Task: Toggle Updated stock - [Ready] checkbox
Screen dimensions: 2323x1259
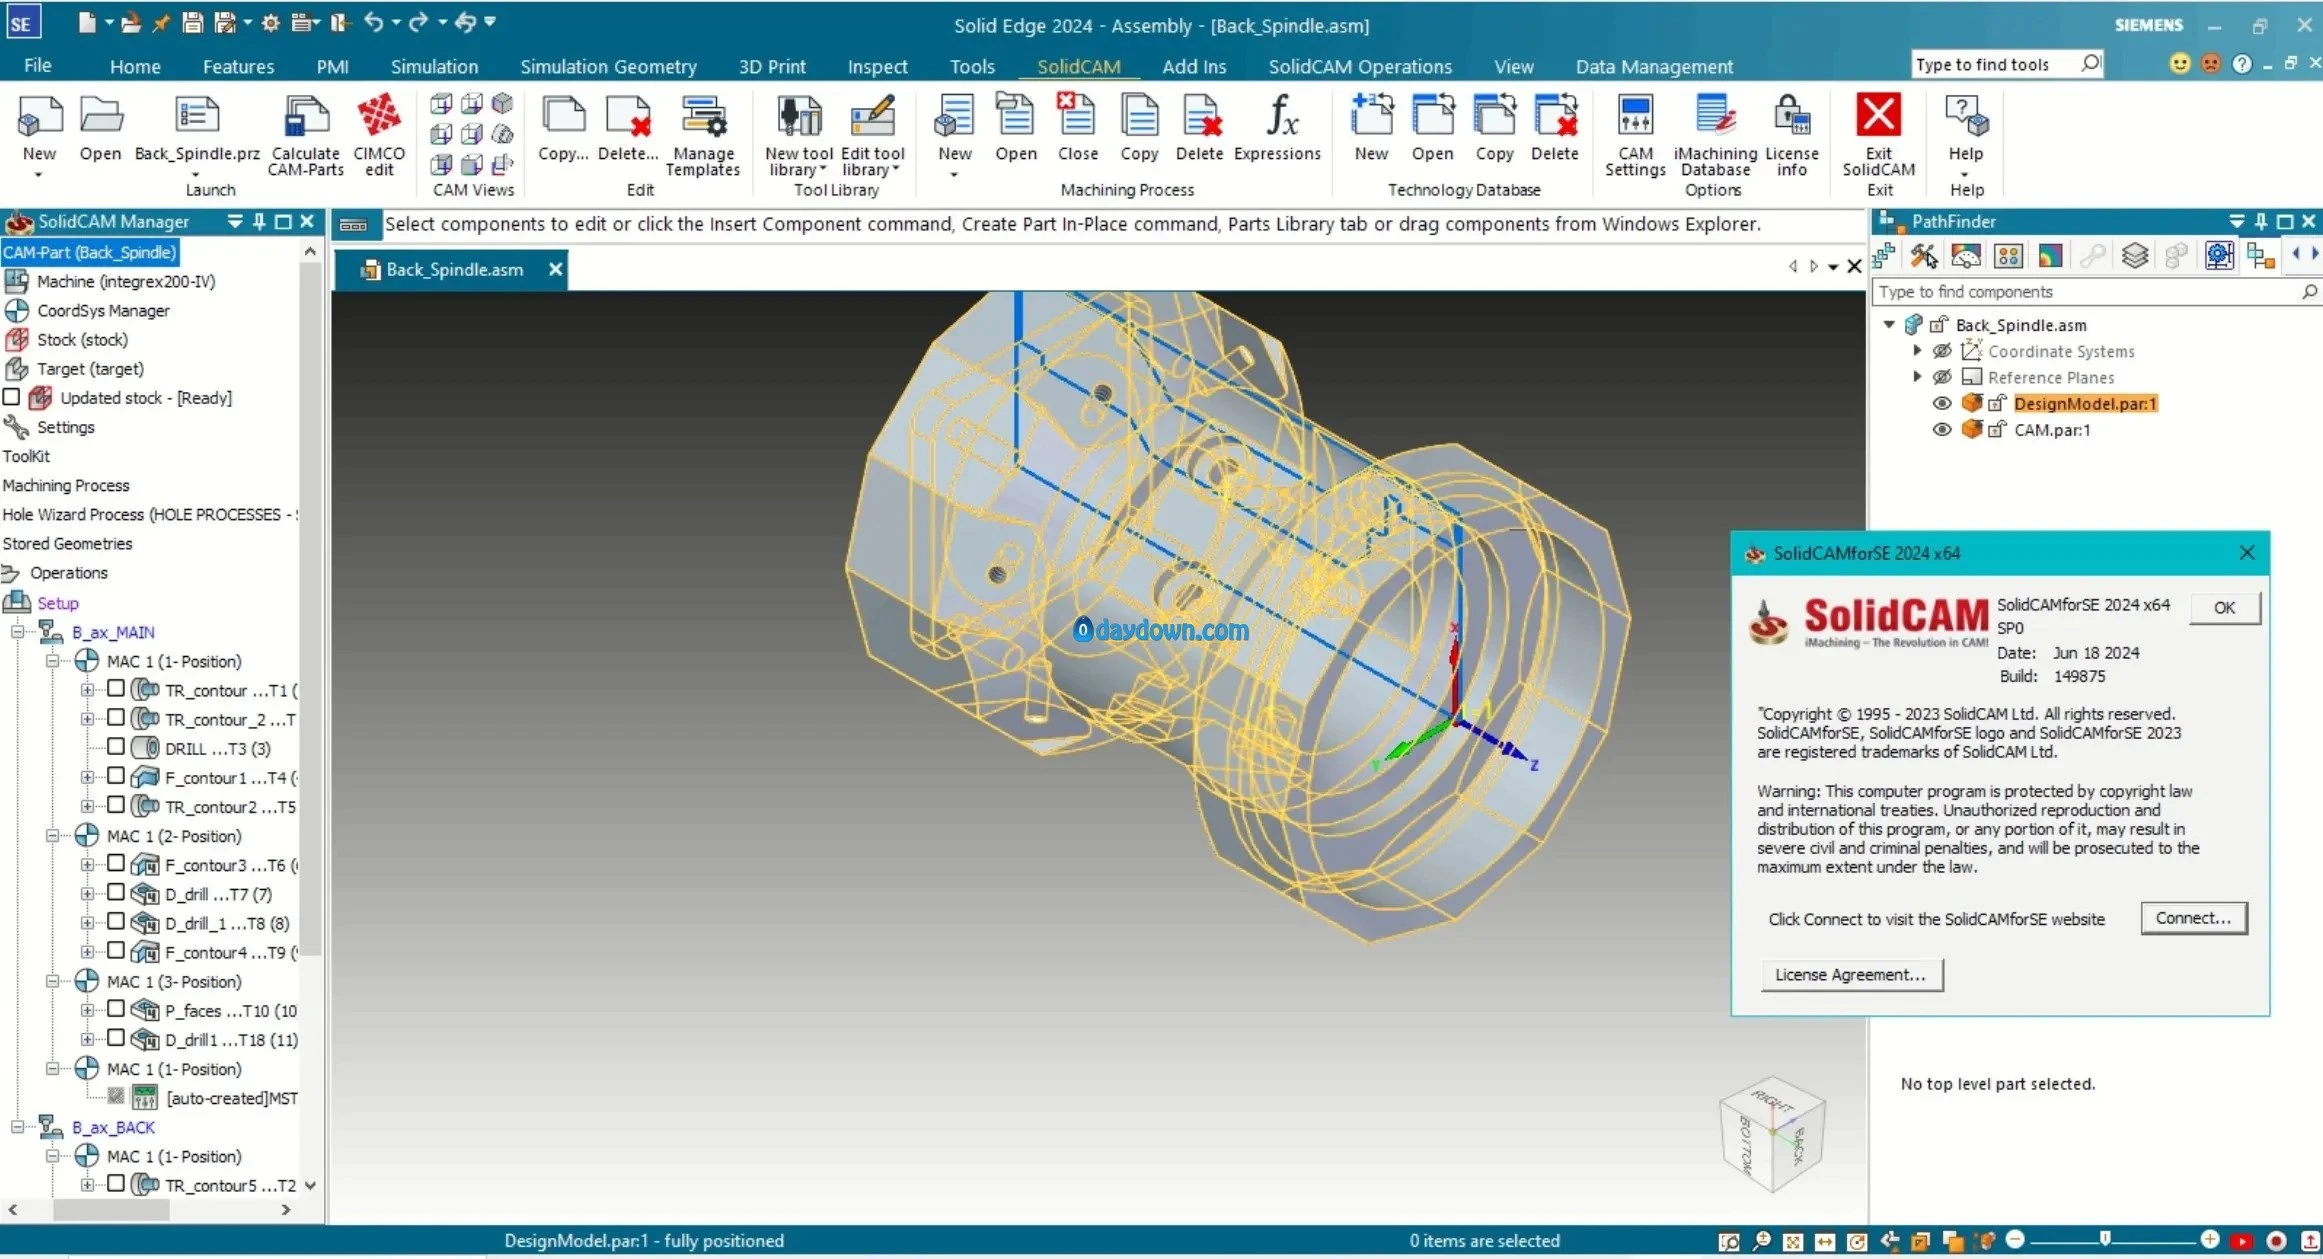Action: click(x=12, y=397)
